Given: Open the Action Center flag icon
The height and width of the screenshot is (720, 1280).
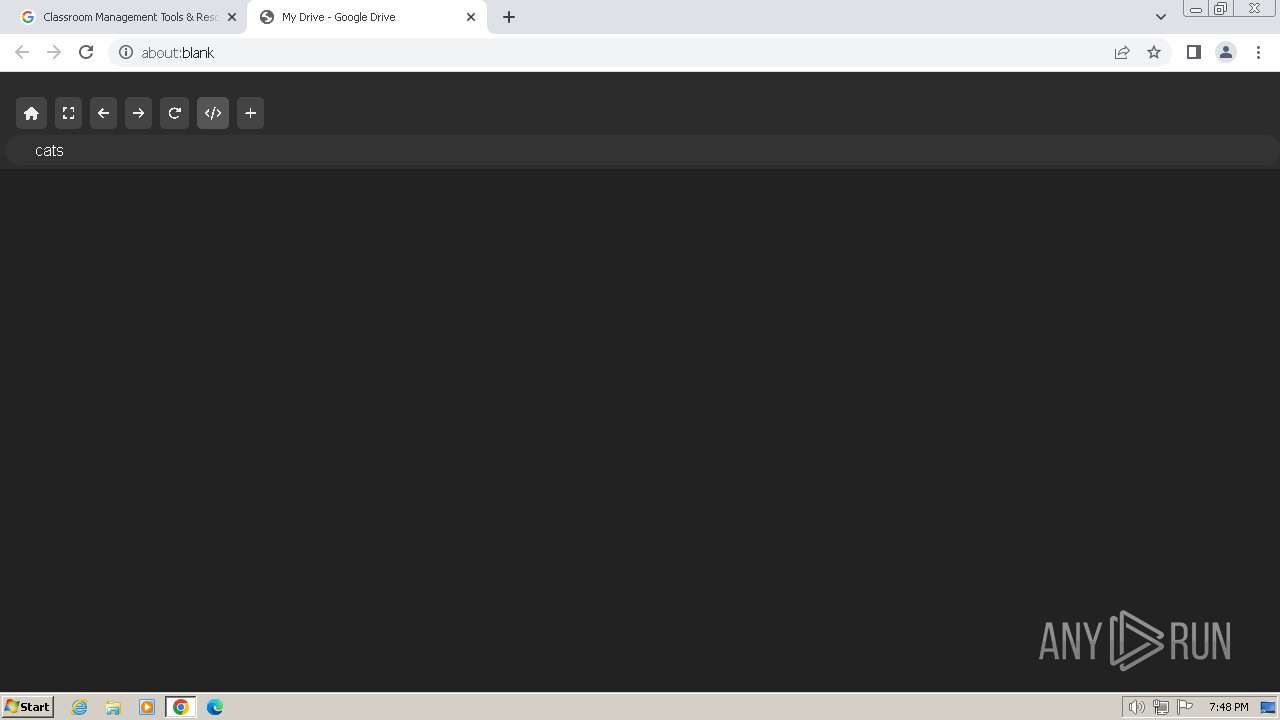Looking at the screenshot, I should [1185, 707].
